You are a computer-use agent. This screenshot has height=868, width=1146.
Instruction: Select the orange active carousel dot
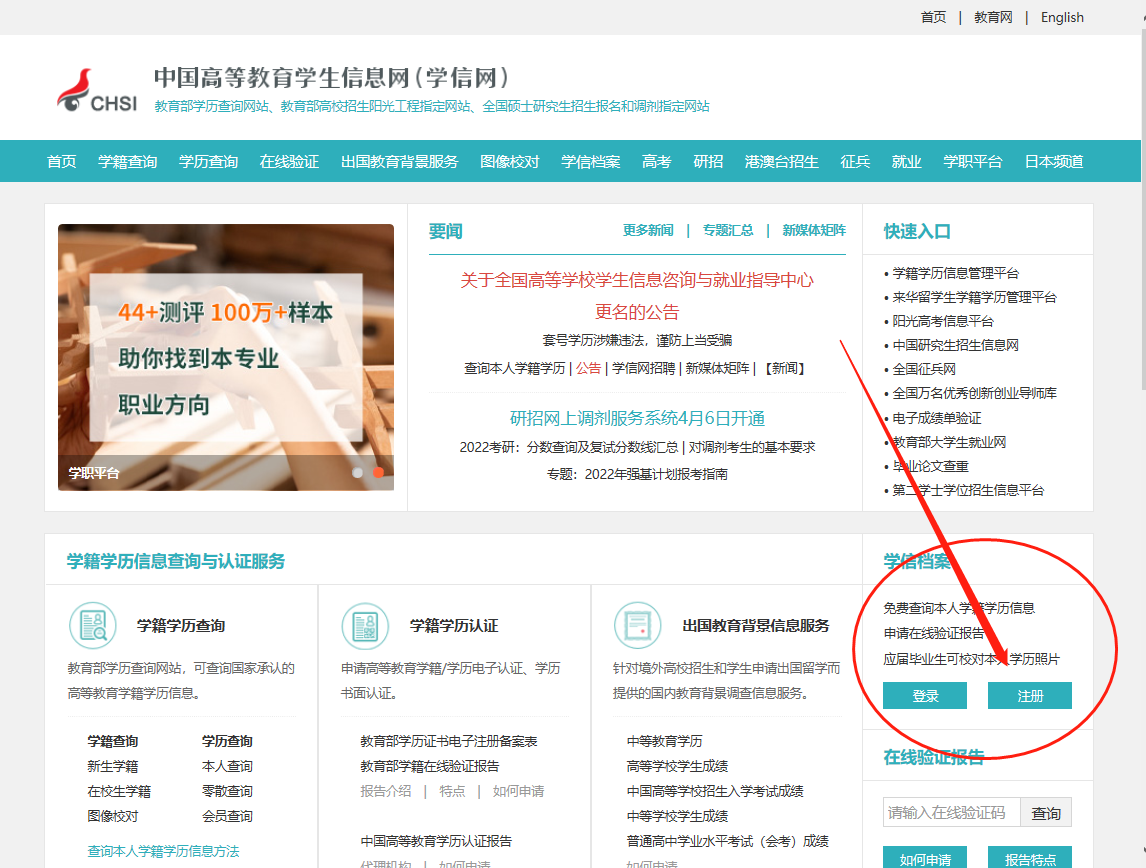pyautogui.click(x=378, y=472)
